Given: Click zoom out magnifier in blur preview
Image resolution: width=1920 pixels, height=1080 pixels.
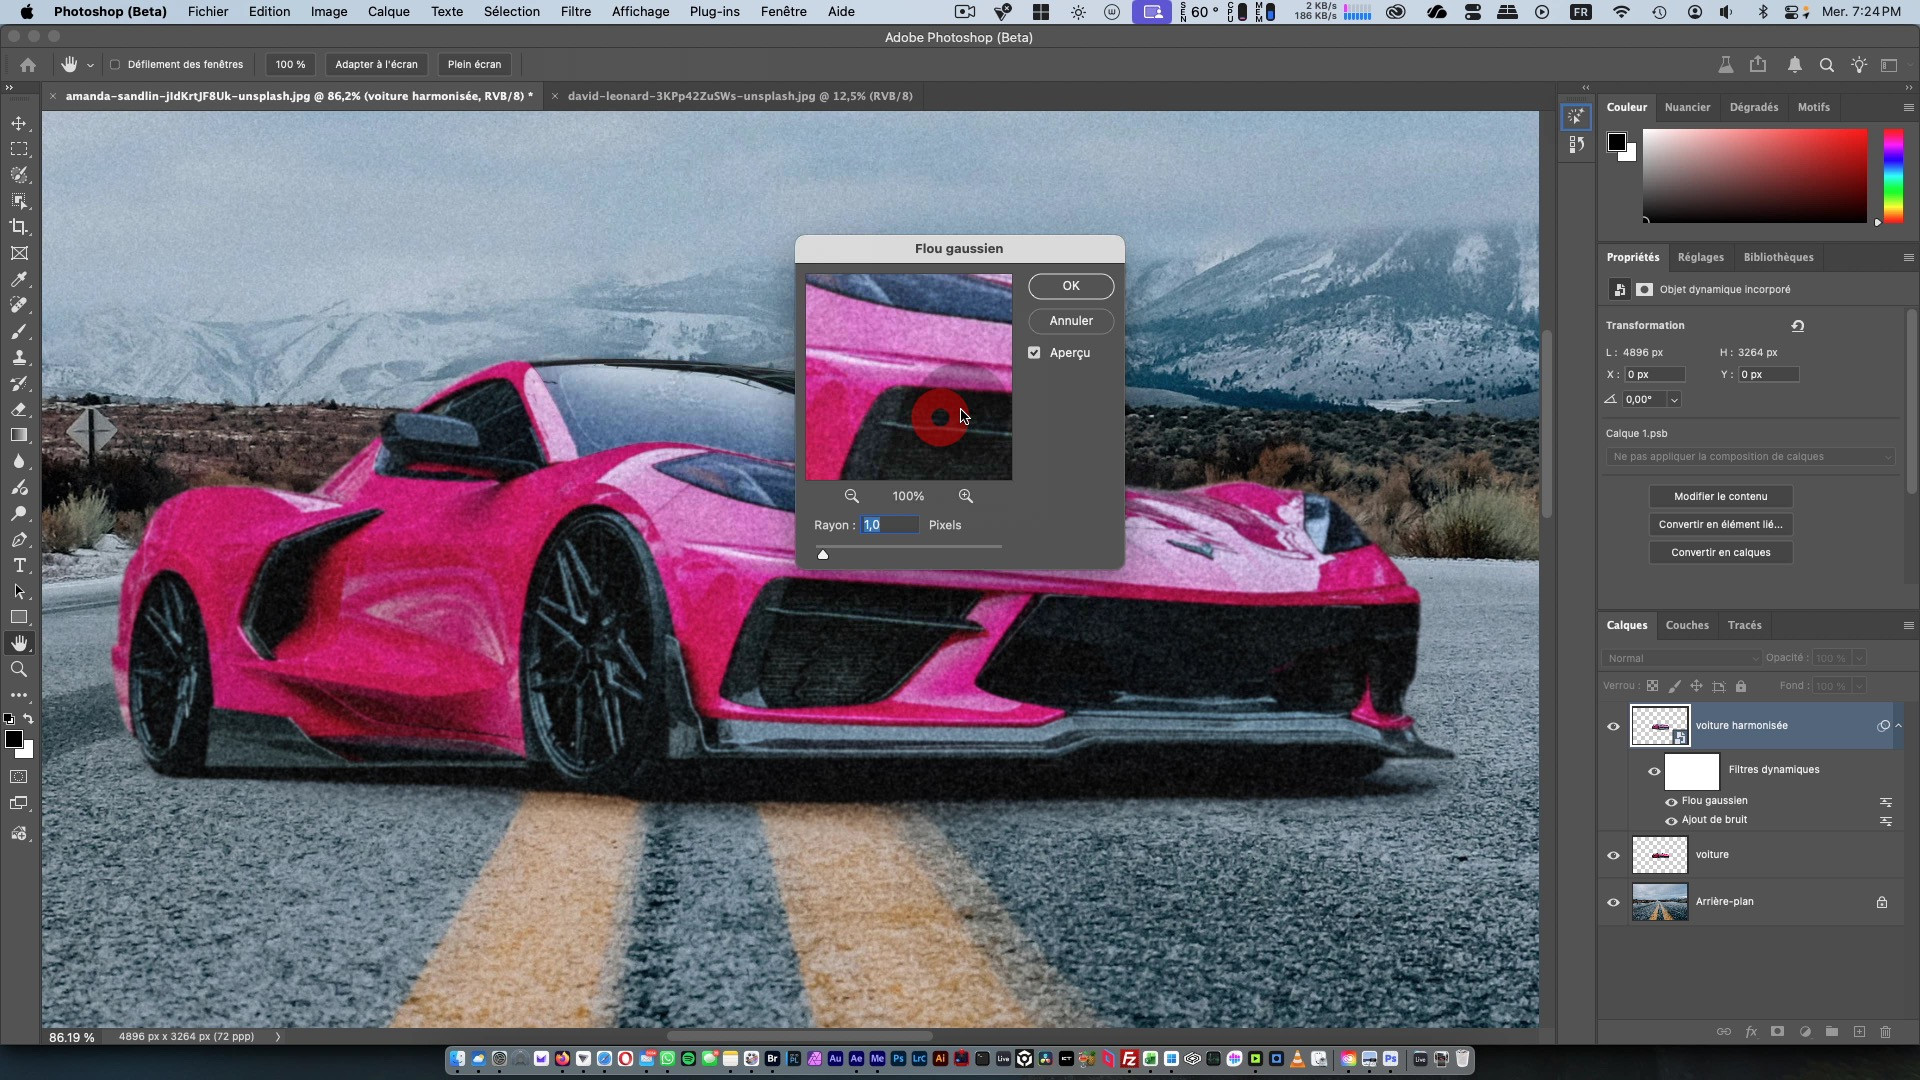Looking at the screenshot, I should point(851,496).
